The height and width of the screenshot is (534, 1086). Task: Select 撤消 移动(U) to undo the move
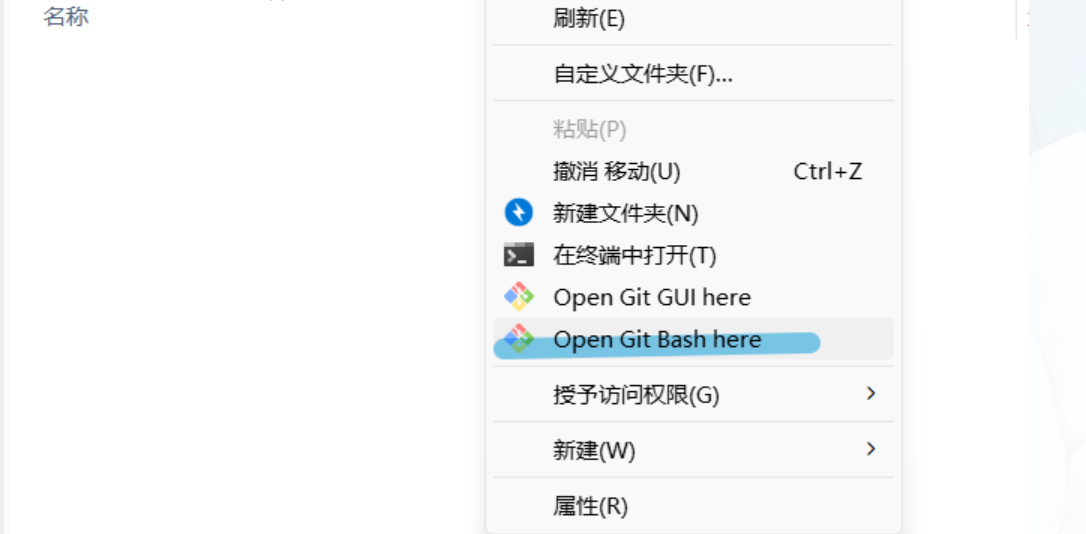coord(693,171)
